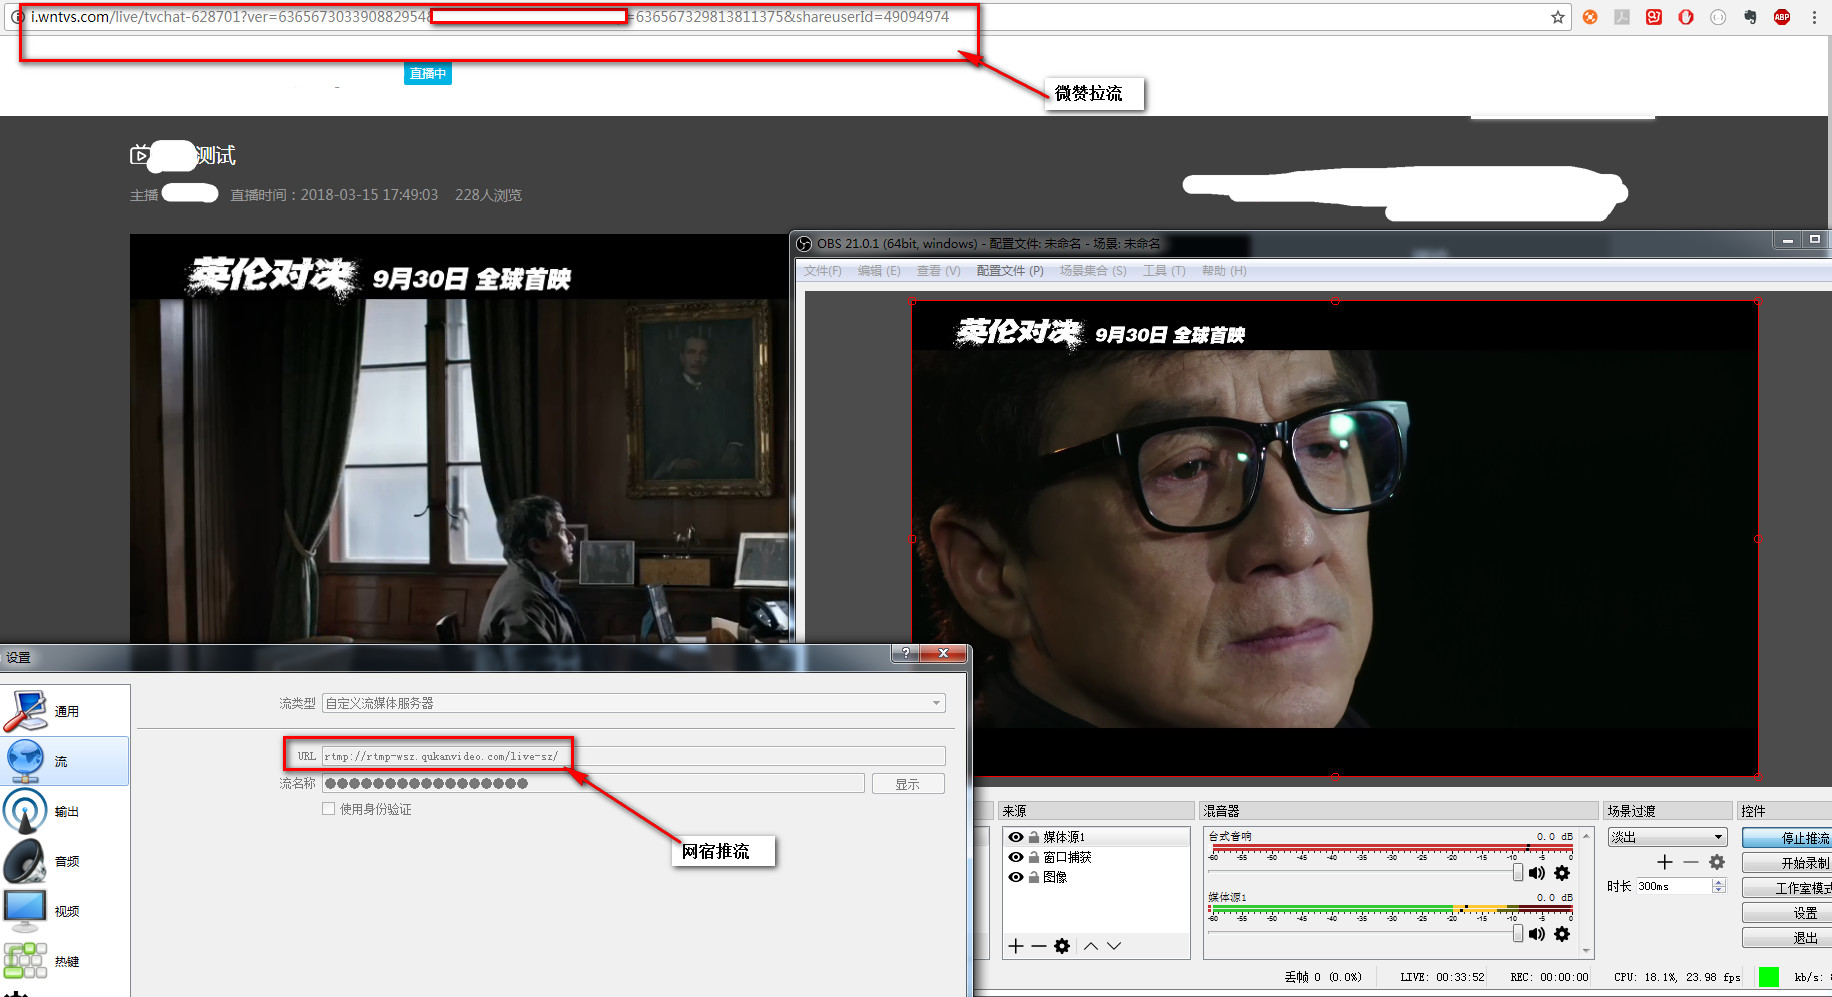Open the 场景集合(S) menu in OBS
This screenshot has height=997, width=1832.
pos(1093,271)
